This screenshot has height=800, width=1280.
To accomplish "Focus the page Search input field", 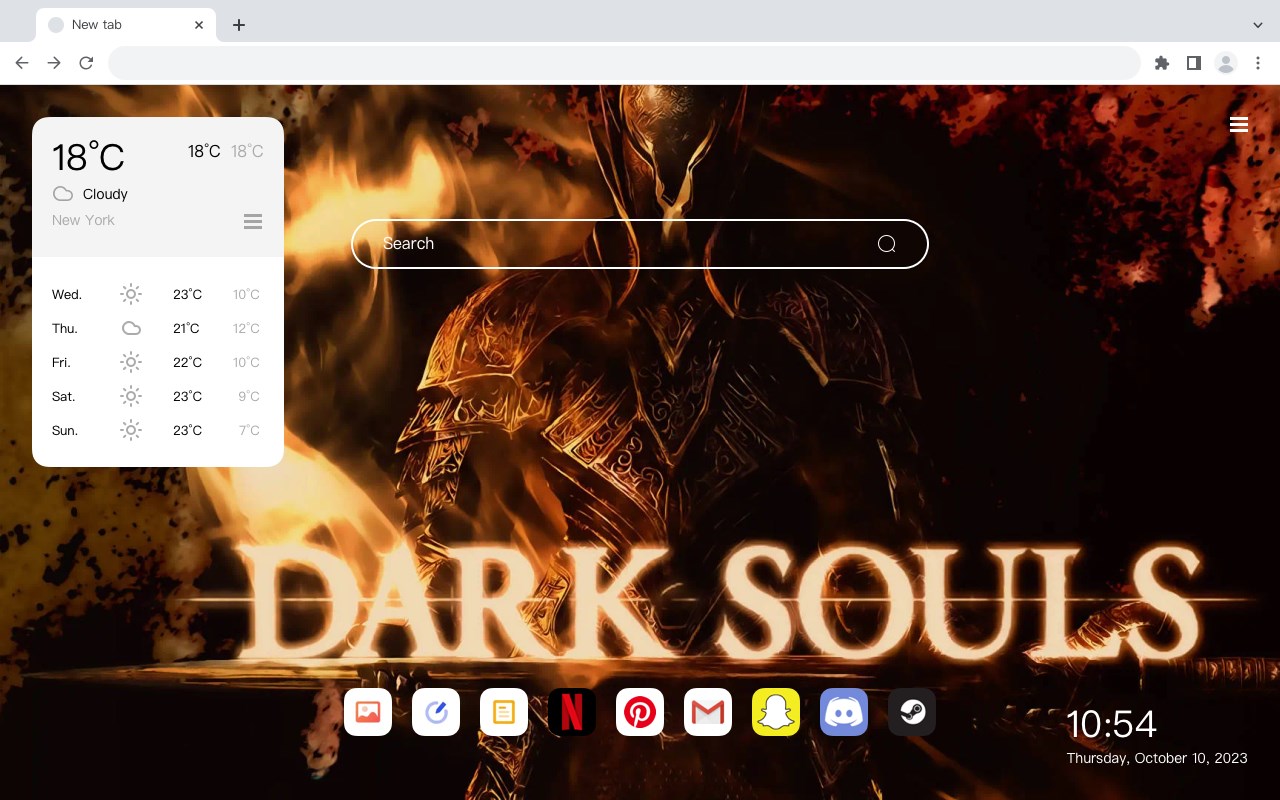I will (x=640, y=244).
